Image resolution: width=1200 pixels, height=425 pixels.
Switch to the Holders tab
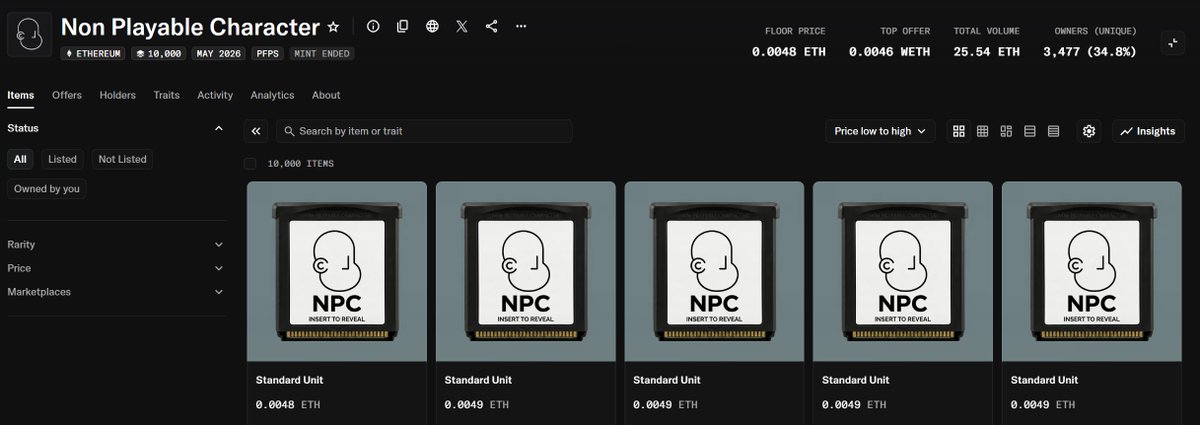coord(117,95)
